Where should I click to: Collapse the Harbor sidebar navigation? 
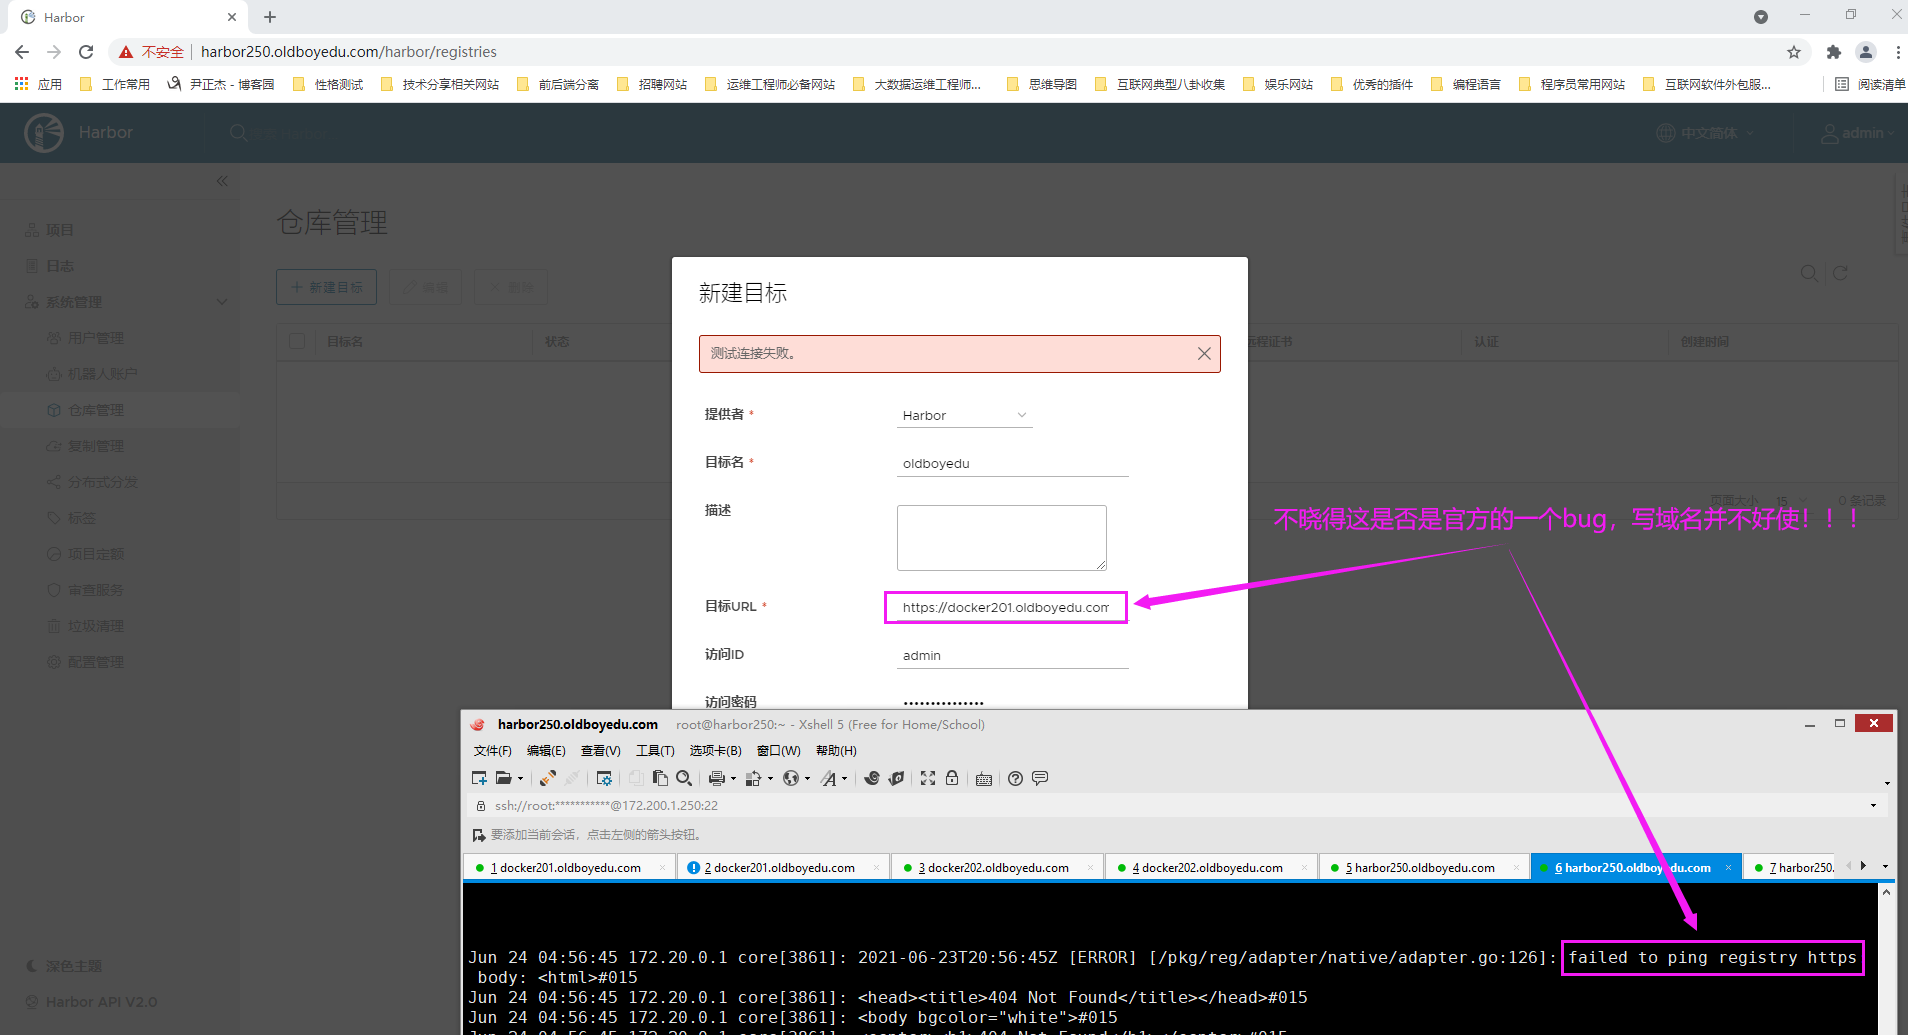222,181
